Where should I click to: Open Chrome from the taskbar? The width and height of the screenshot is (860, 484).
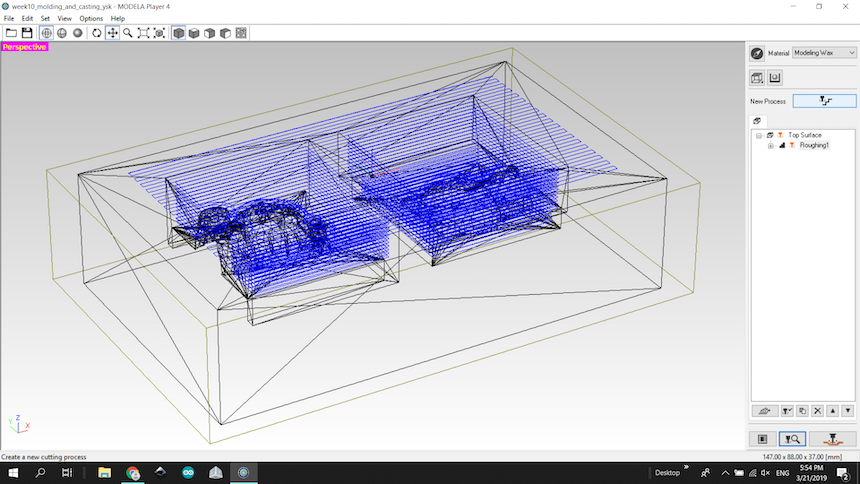point(133,473)
